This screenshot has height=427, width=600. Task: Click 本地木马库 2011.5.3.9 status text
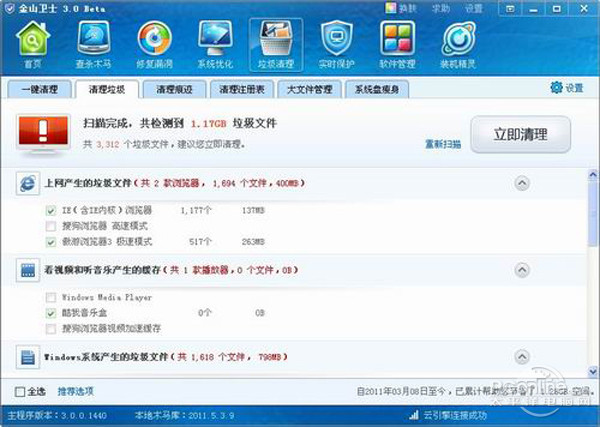coord(185,415)
